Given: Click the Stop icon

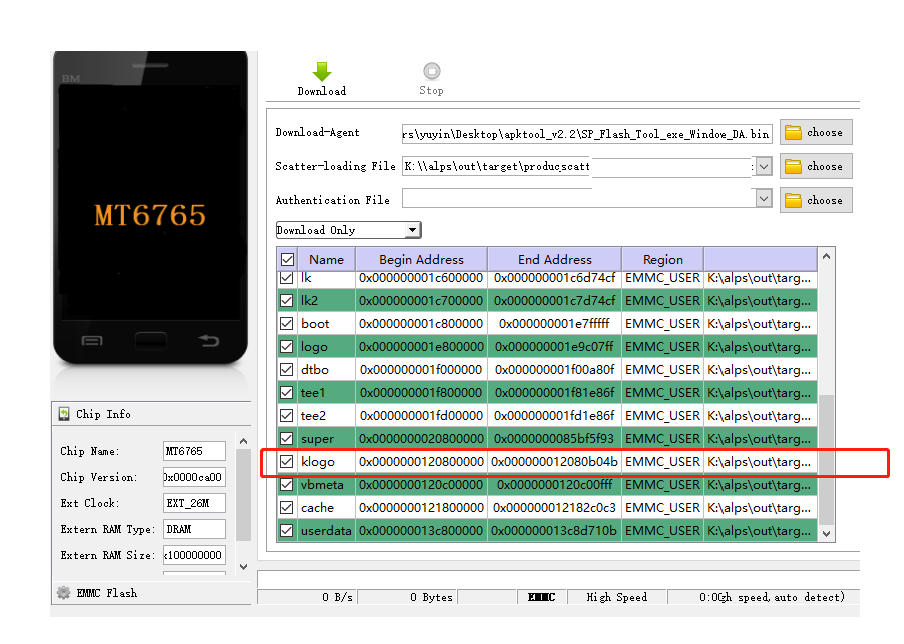Looking at the screenshot, I should coord(431,71).
